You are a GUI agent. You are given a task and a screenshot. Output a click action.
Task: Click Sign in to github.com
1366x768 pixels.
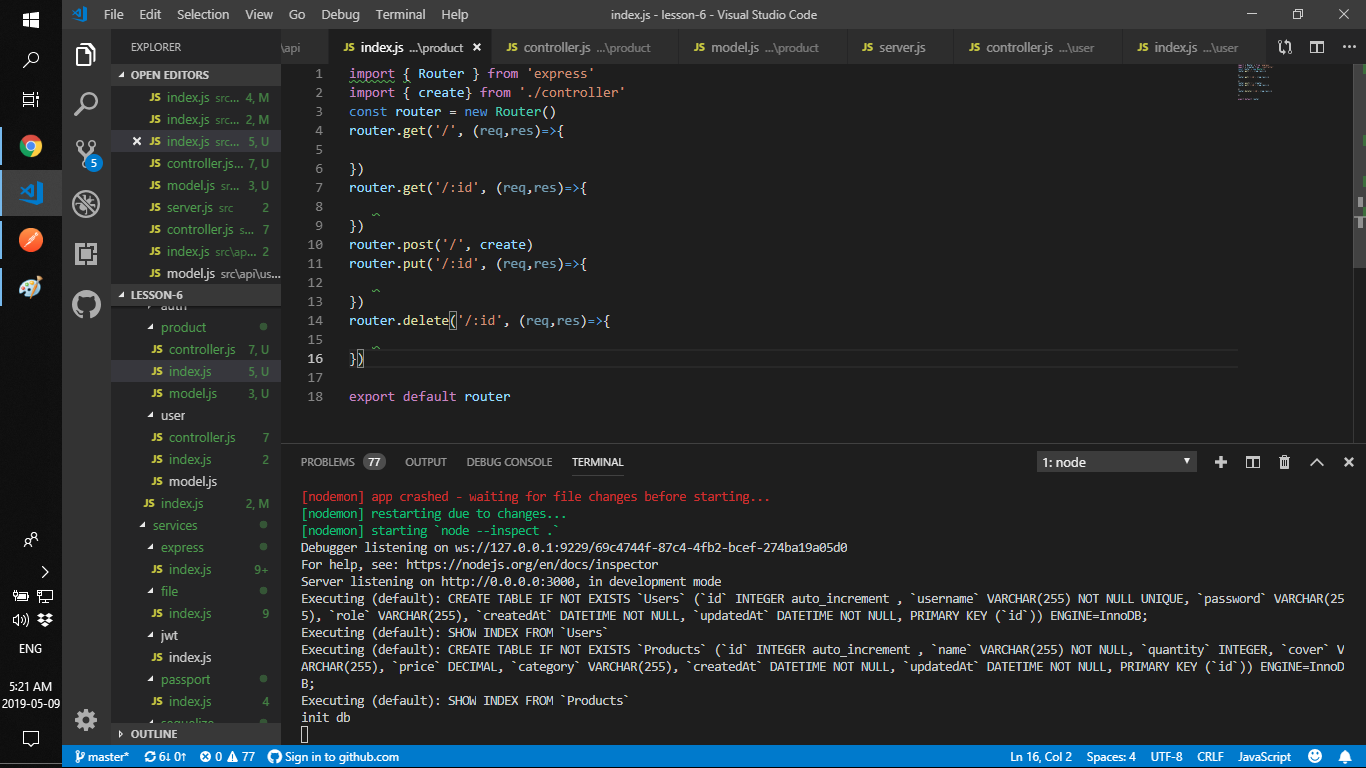coord(333,757)
